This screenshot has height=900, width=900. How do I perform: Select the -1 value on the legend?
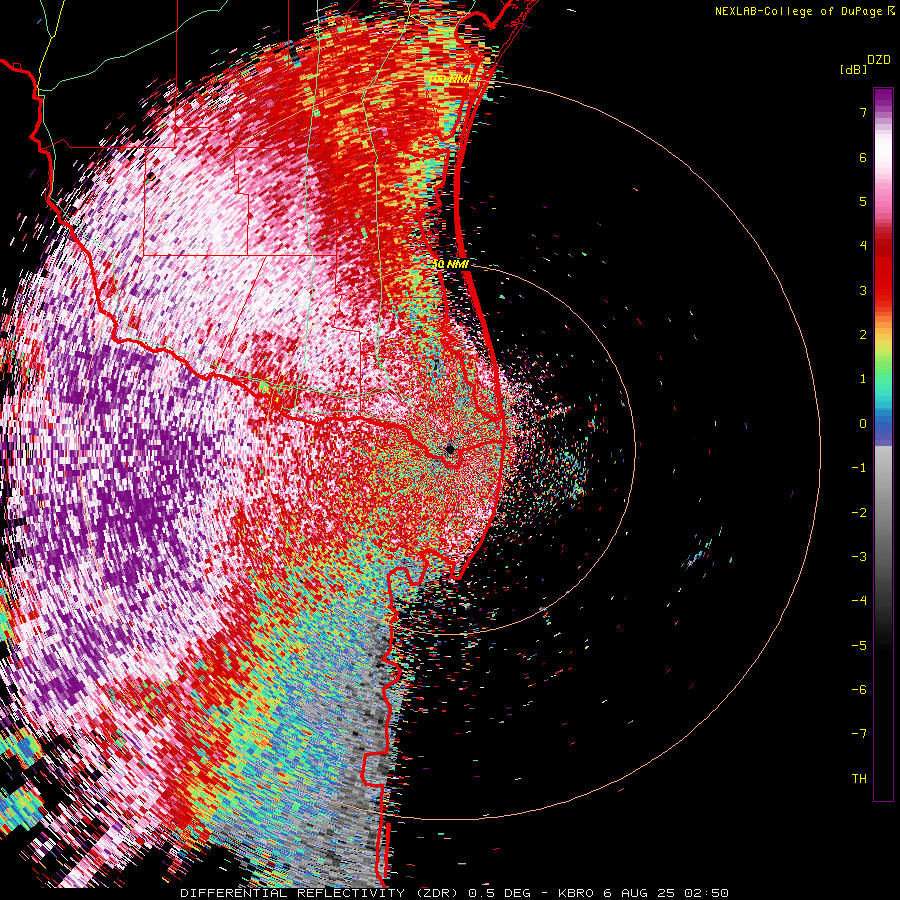(859, 468)
